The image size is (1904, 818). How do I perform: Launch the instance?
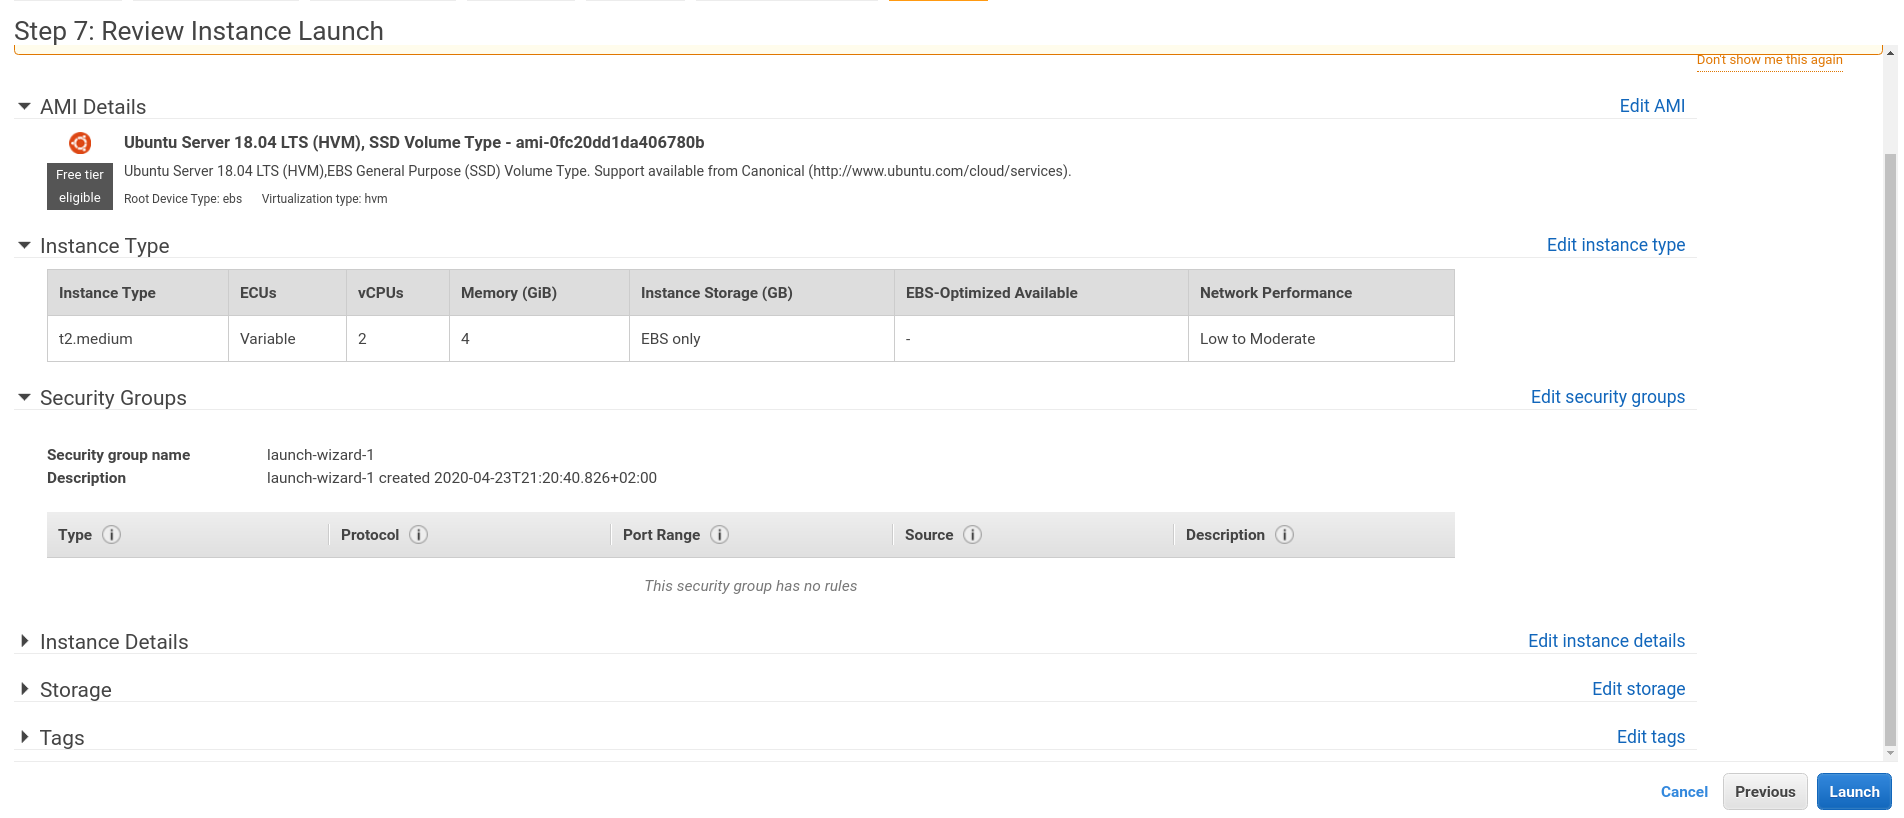(x=1854, y=792)
